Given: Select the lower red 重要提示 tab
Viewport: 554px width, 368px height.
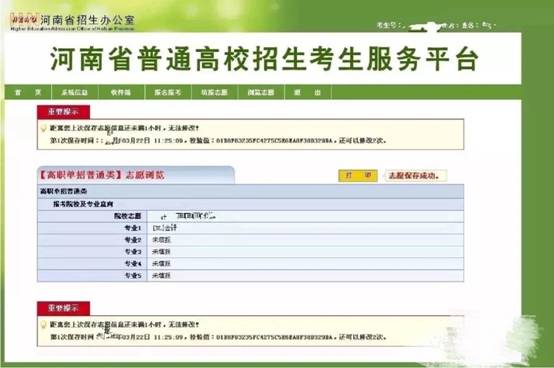Looking at the screenshot, I should click(x=64, y=308).
